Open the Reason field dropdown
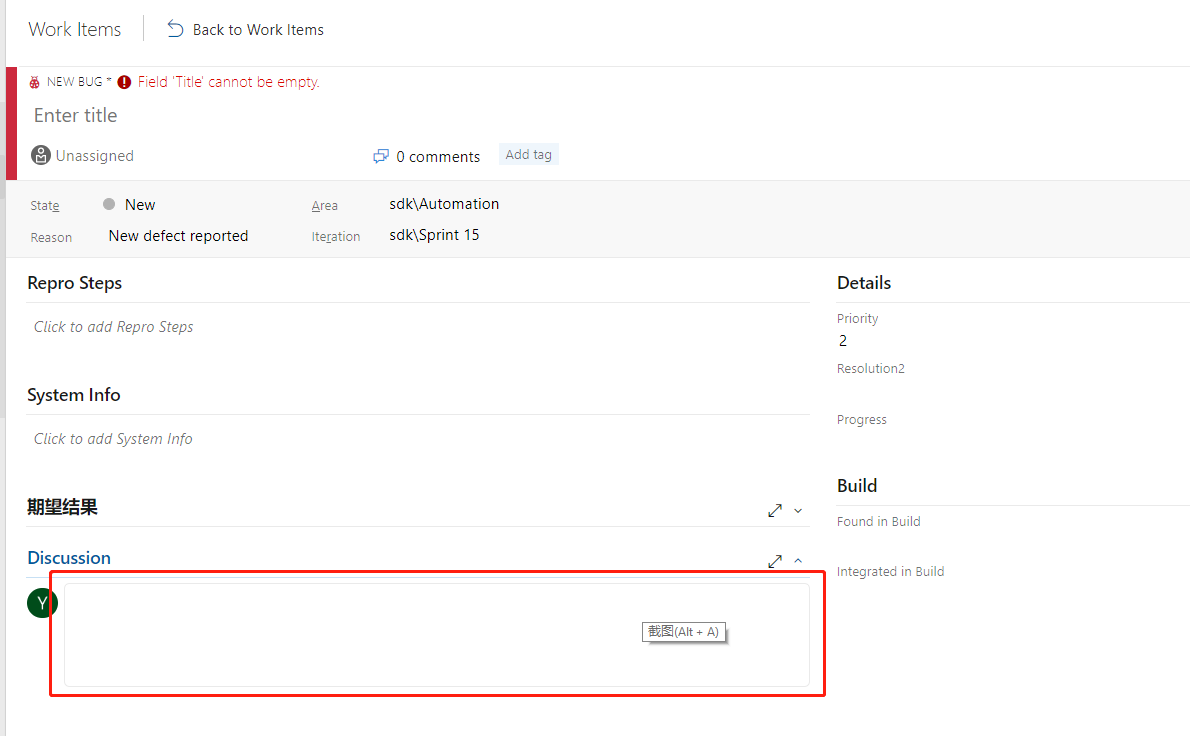The width and height of the screenshot is (1190, 736). 178,236
